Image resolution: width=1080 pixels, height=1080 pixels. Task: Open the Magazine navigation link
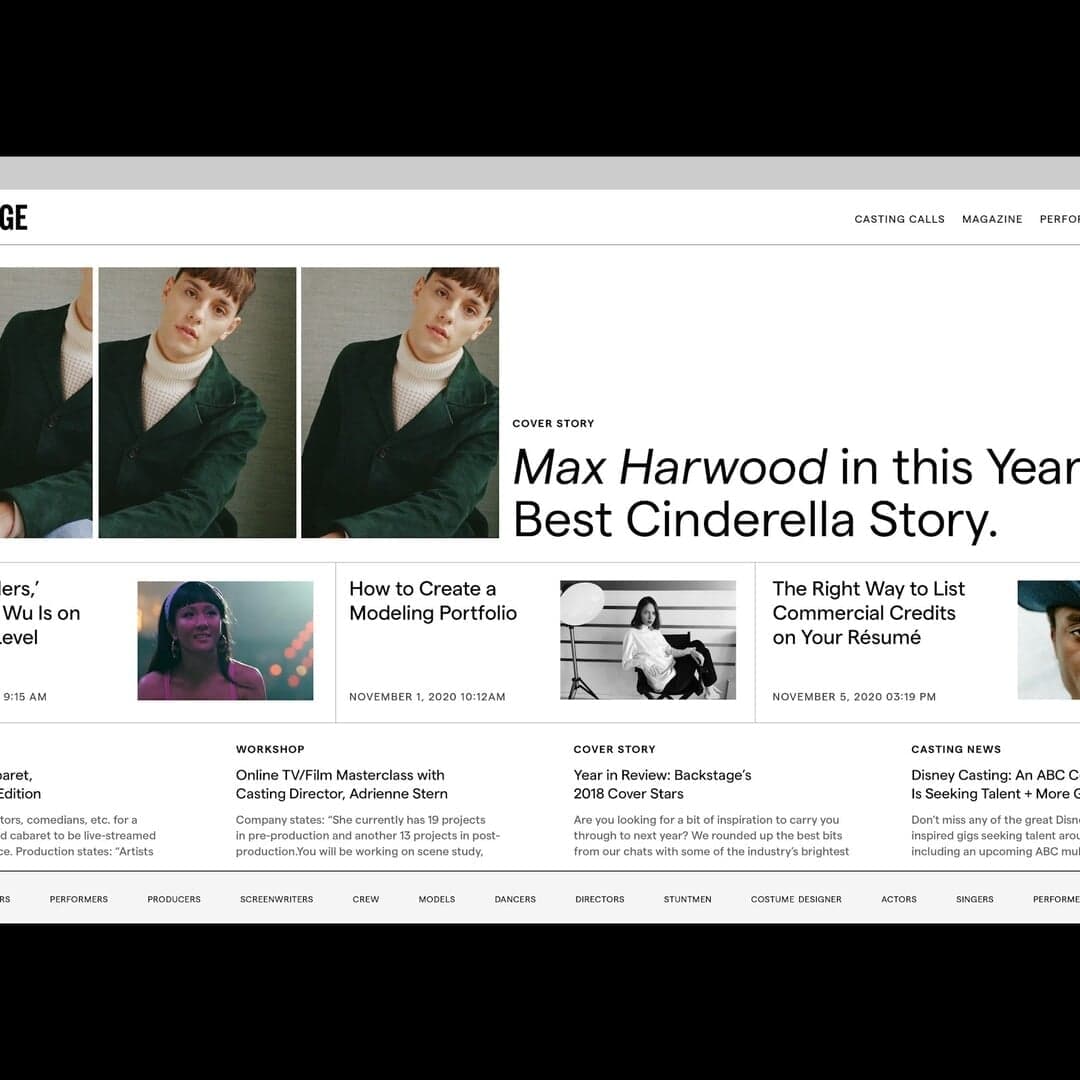(992, 219)
